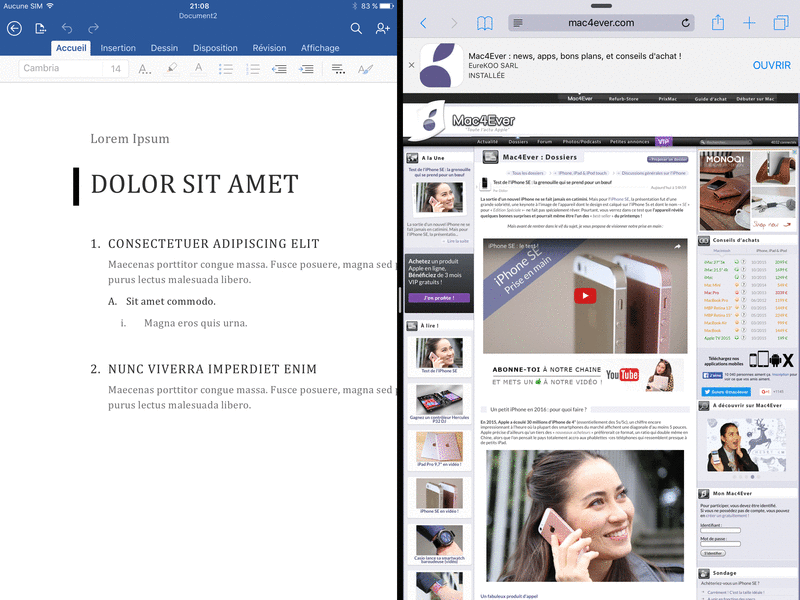Image resolution: width=800 pixels, height=600 pixels.
Task: Open search in the Word document
Action: pos(356,29)
